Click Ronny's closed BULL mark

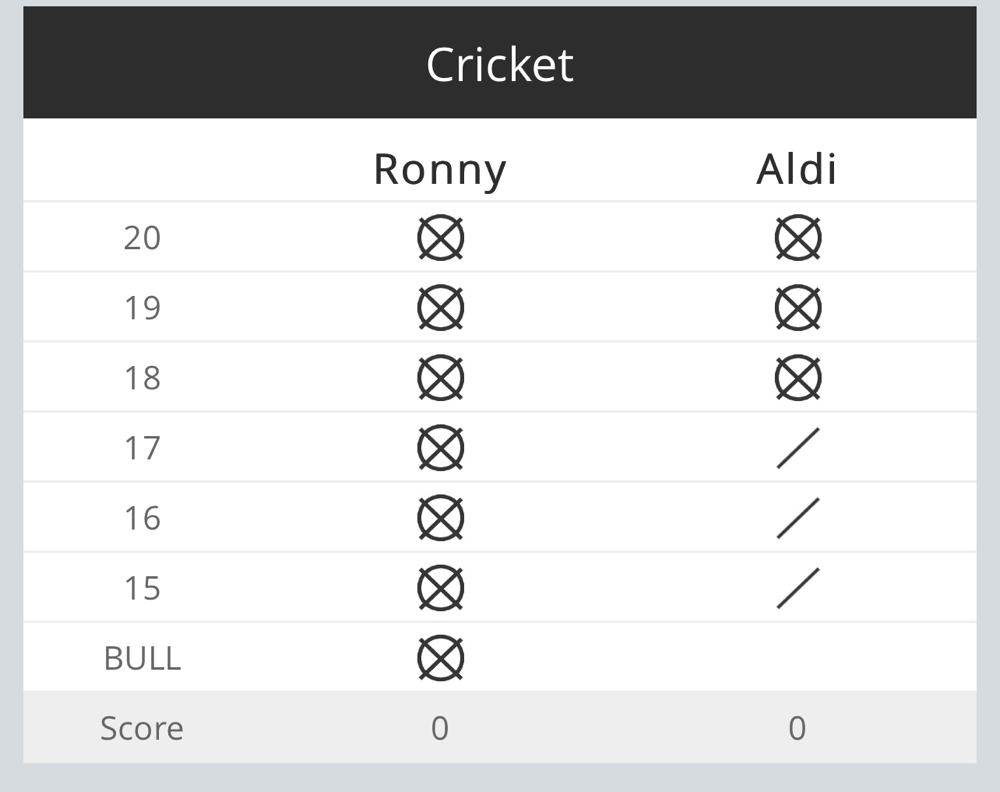[440, 659]
